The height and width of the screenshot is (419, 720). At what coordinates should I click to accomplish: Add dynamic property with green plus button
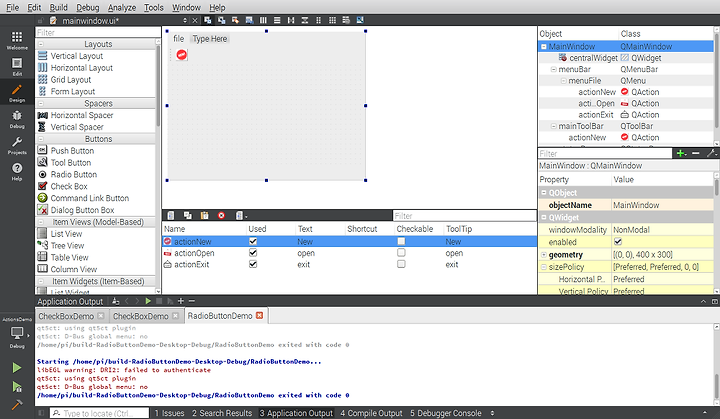[681, 153]
